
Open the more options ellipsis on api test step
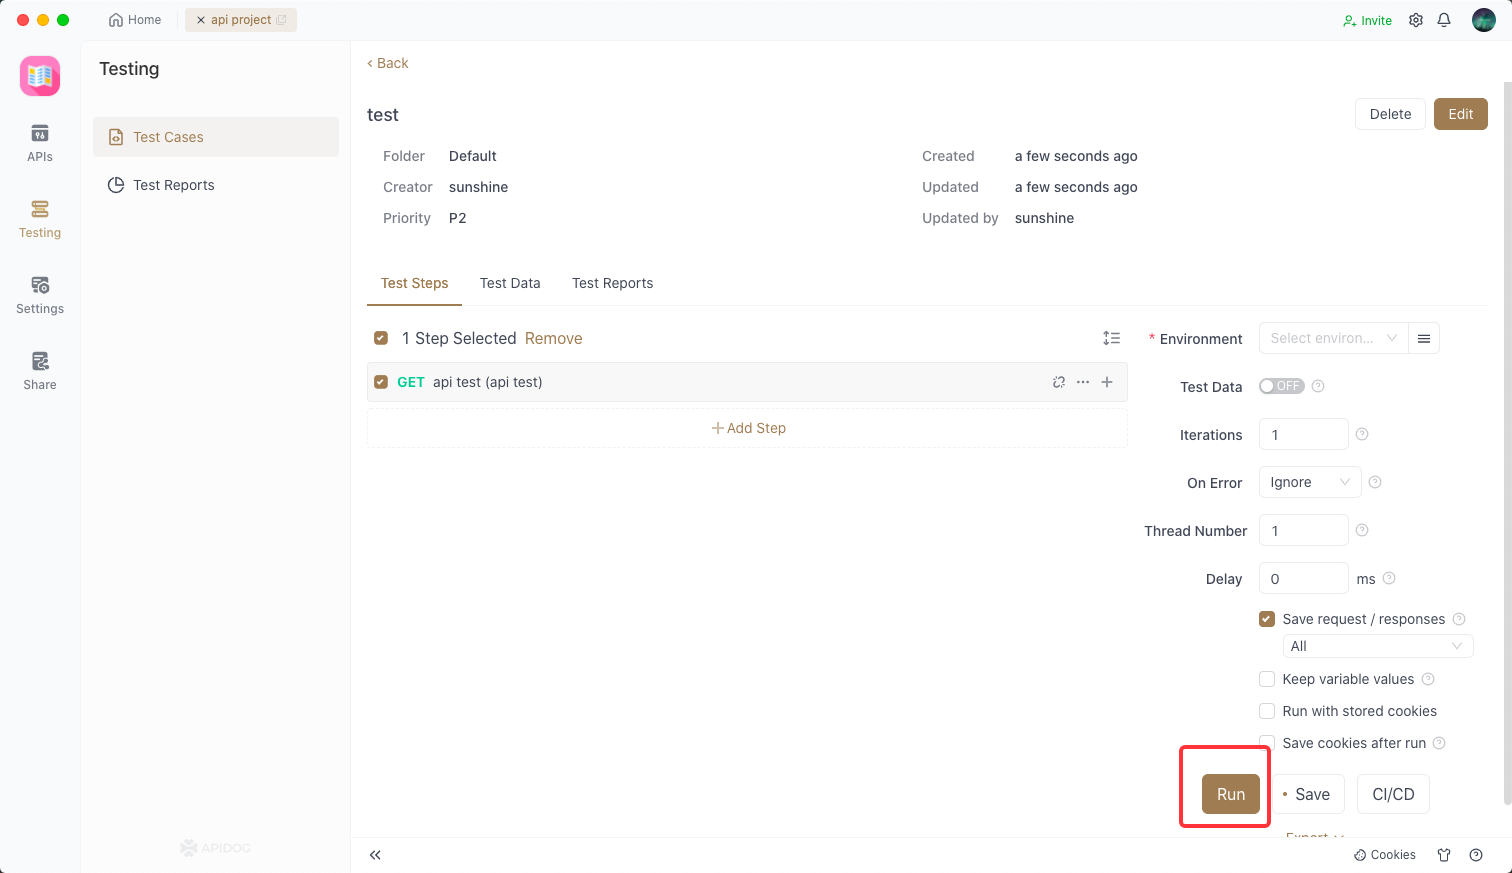[1083, 382]
